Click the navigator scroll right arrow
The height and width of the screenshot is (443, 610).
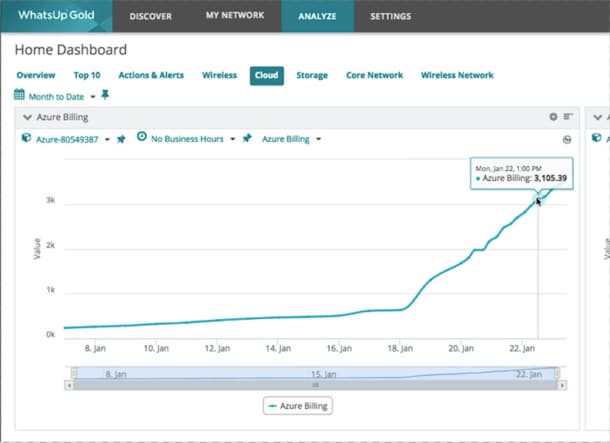pos(562,385)
